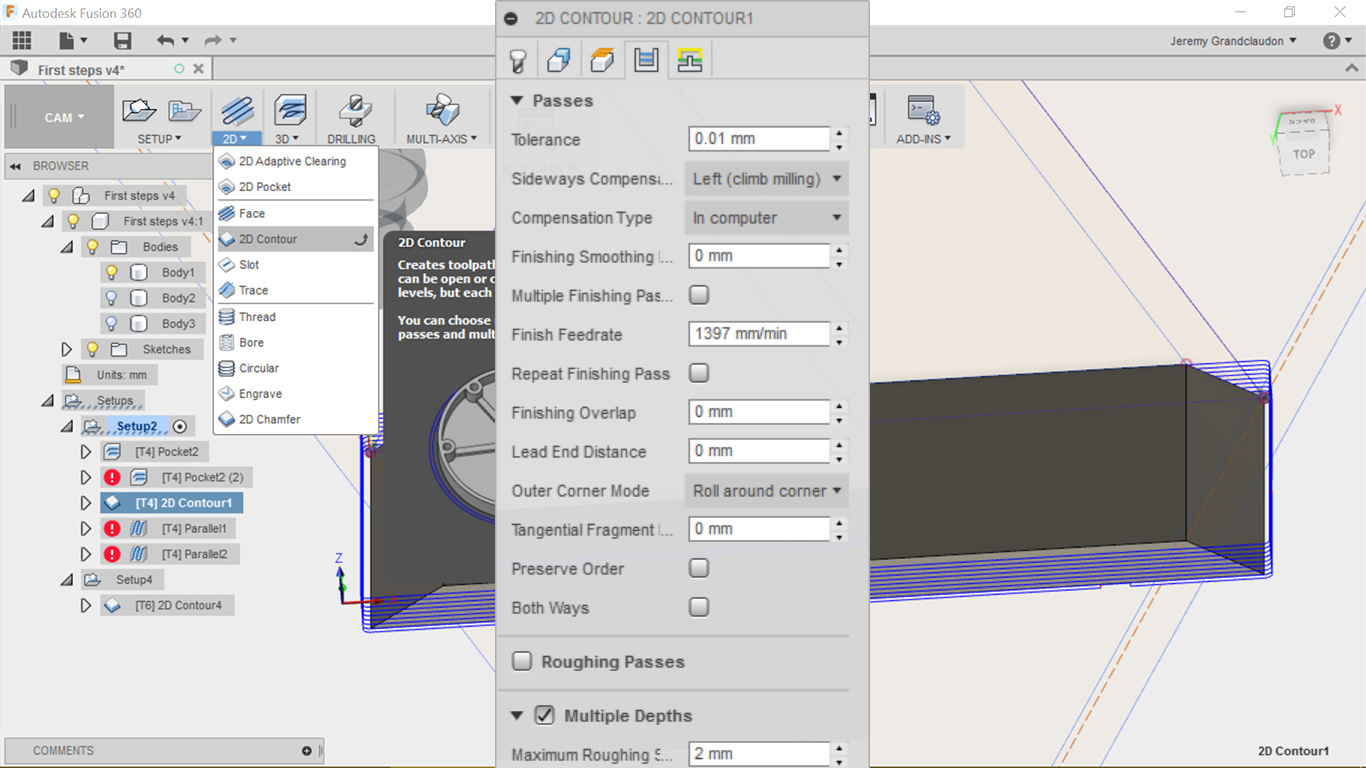Click the 3D milling toolbar icon

tap(290, 110)
